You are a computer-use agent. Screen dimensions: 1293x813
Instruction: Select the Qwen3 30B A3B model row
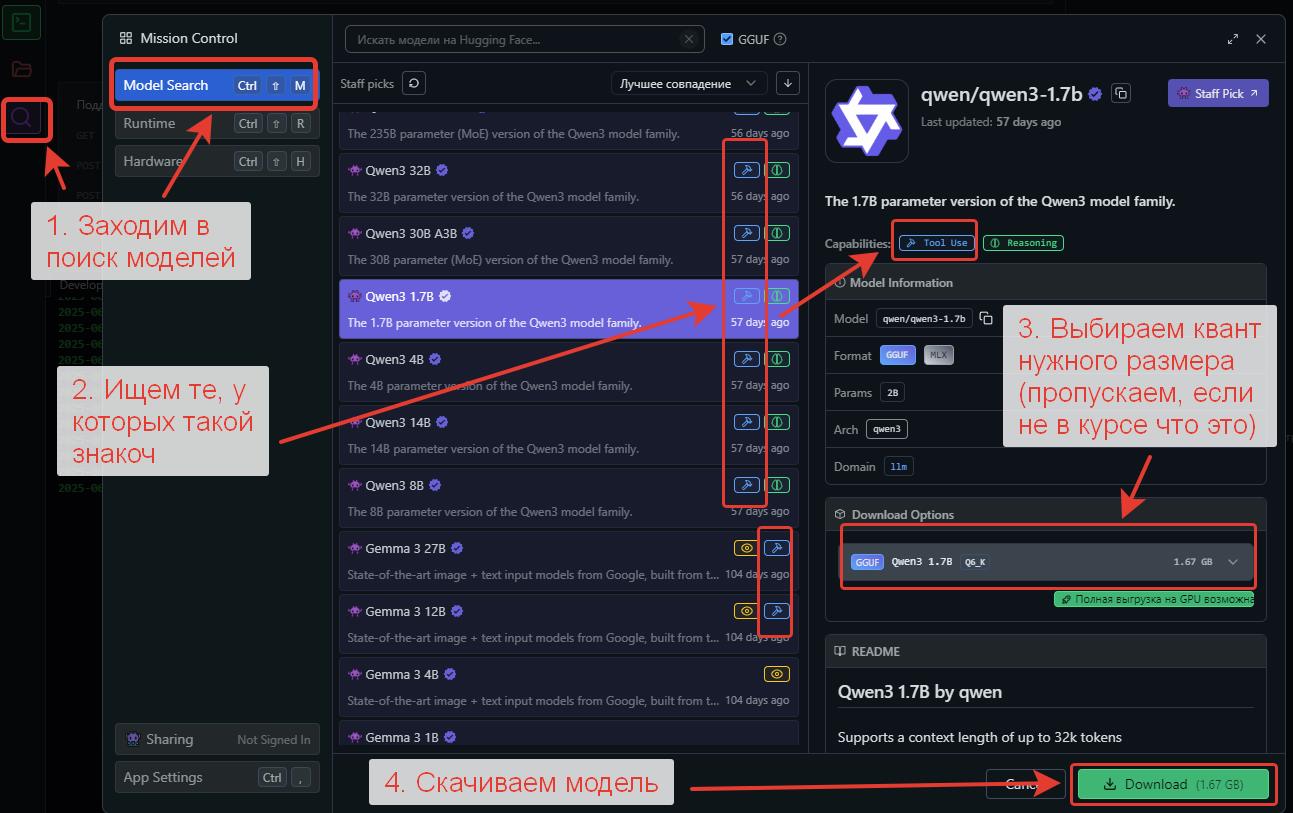[568, 246]
